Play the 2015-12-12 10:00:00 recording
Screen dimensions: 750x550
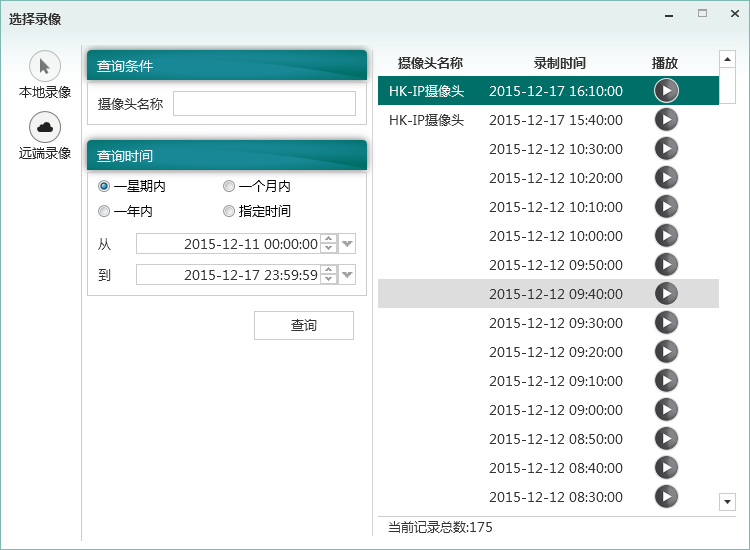666,236
